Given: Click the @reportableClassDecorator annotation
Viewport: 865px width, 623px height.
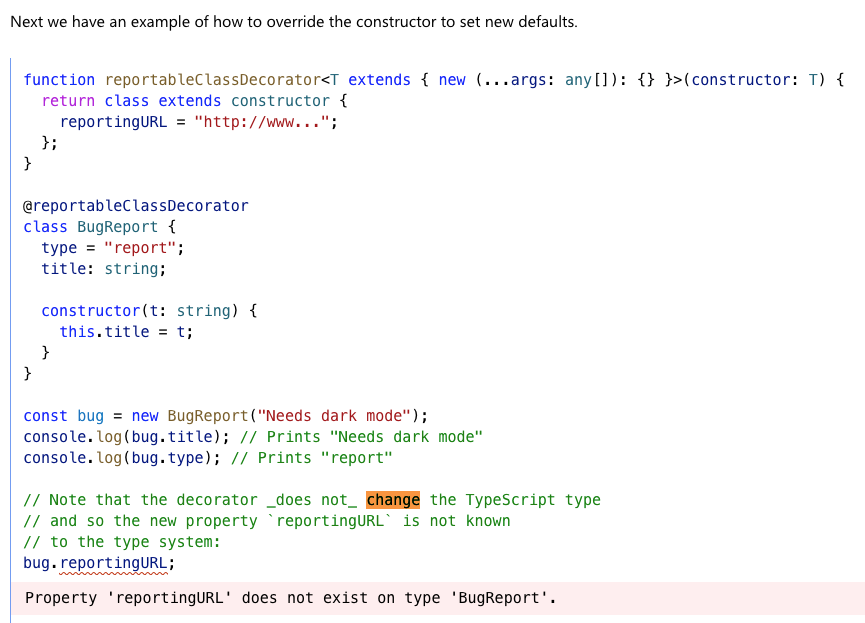Looking at the screenshot, I should point(134,205).
